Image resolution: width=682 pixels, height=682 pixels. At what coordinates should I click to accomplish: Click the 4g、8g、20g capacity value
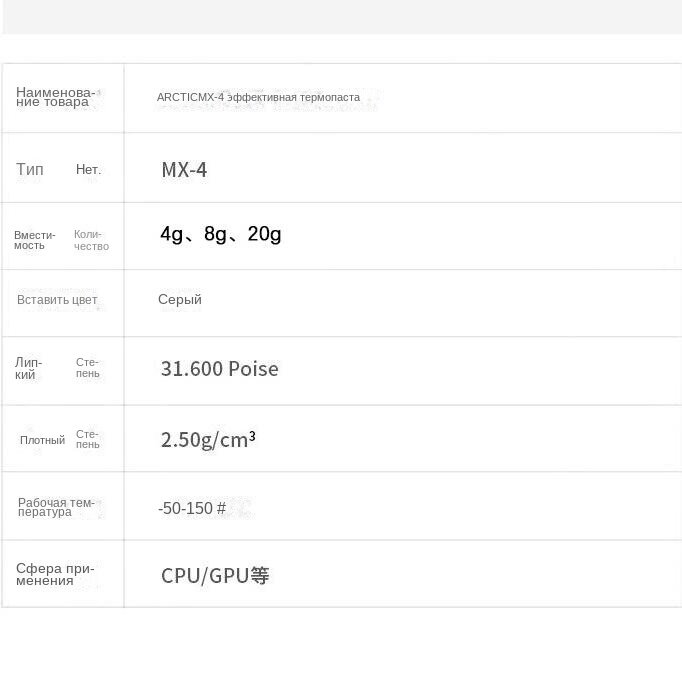[x=221, y=234]
